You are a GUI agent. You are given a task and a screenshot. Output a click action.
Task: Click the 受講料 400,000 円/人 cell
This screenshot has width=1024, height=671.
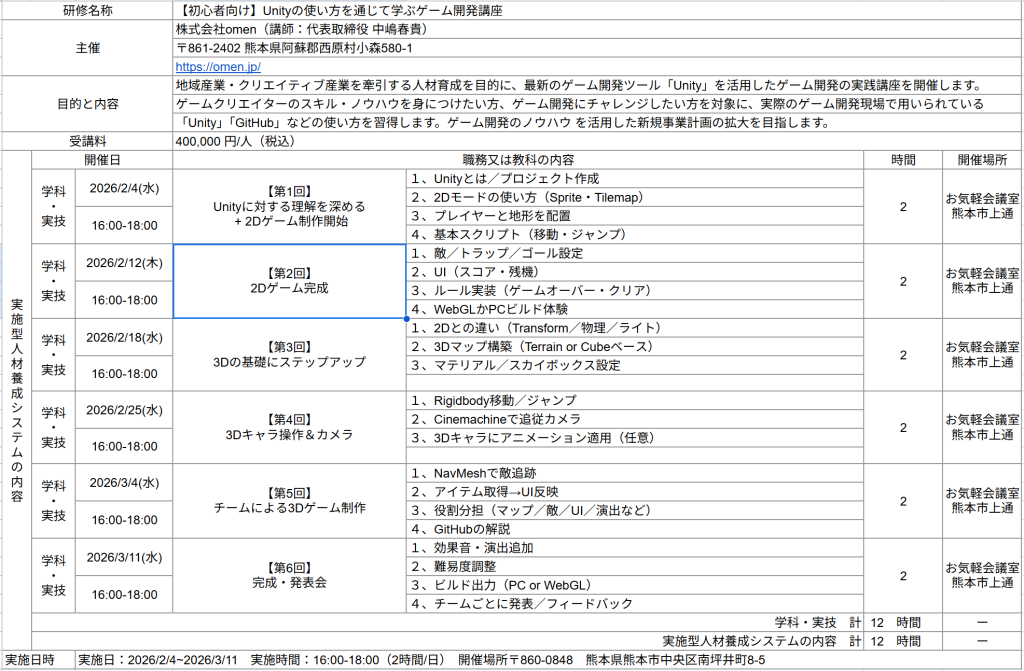click(235, 141)
